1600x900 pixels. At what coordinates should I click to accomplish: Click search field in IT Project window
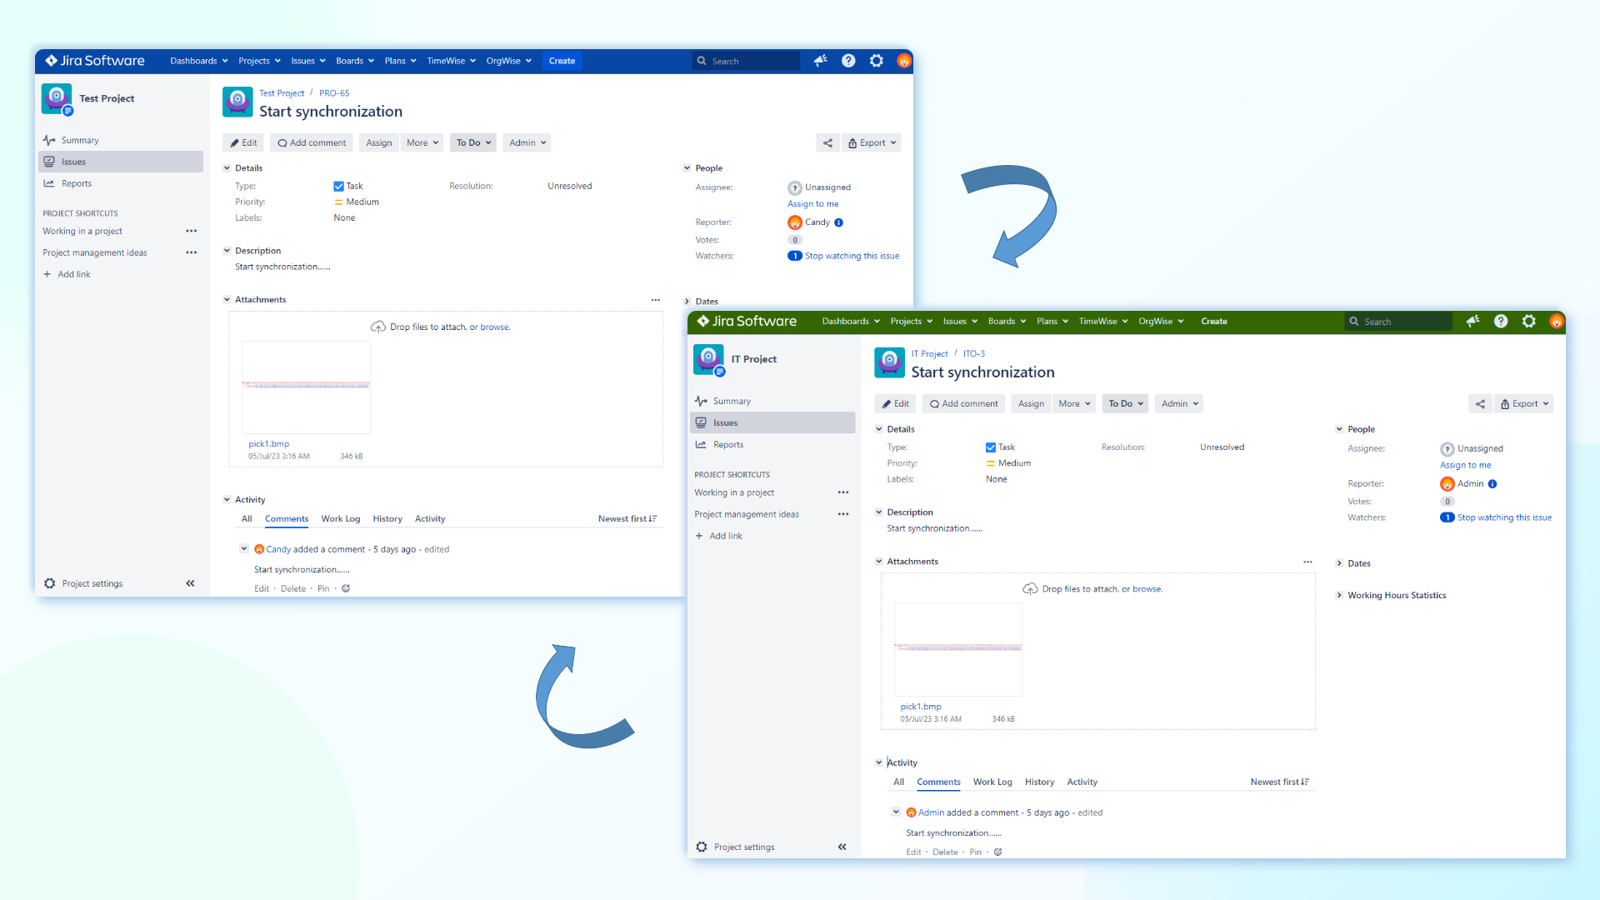tap(1398, 321)
